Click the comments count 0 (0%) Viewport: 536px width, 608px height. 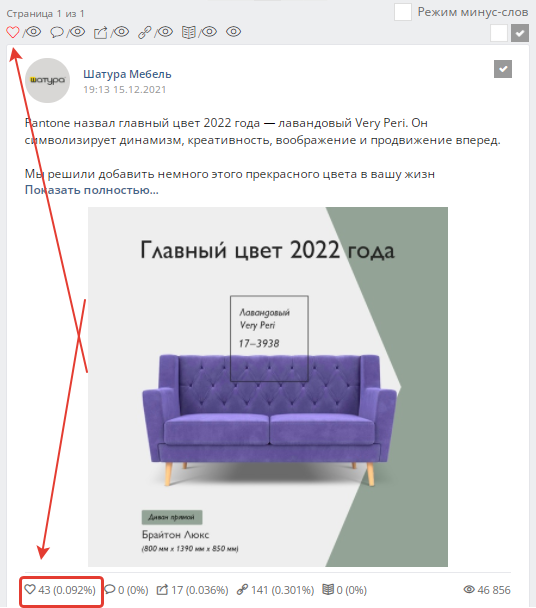point(127,590)
